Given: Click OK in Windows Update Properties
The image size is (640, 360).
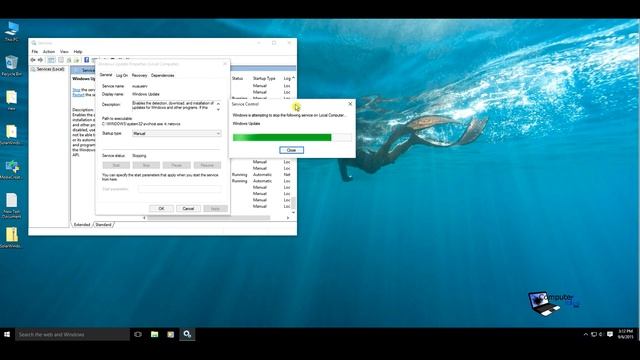Looking at the screenshot, I should 161,209.
